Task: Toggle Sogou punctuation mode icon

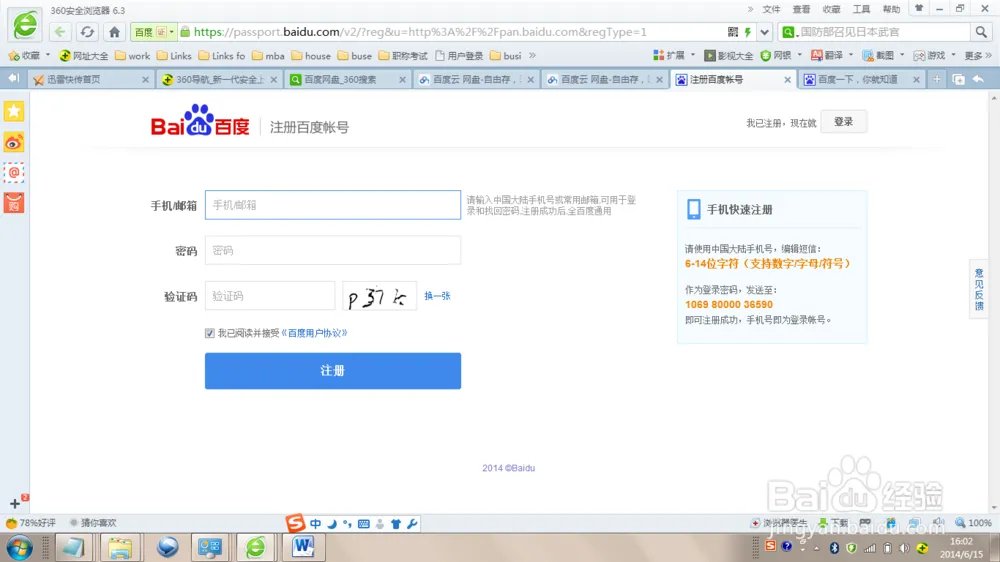Action: pyautogui.click(x=347, y=524)
